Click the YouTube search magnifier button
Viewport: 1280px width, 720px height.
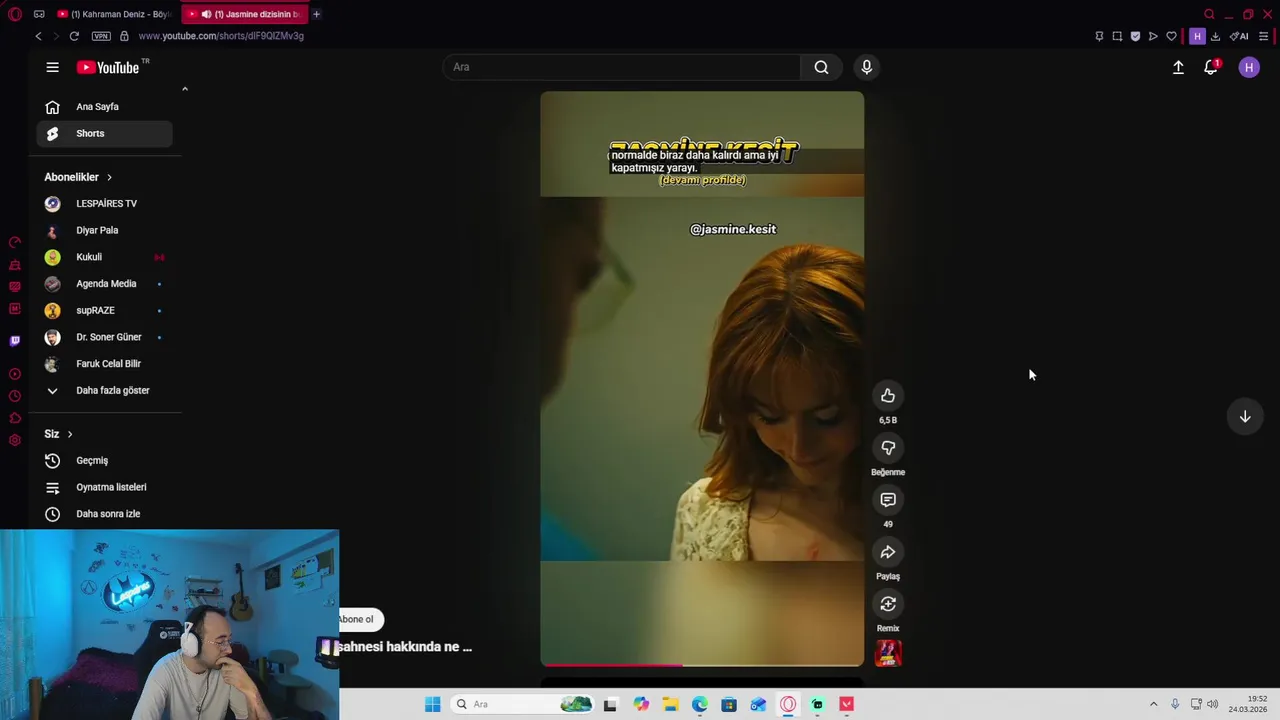[821, 67]
